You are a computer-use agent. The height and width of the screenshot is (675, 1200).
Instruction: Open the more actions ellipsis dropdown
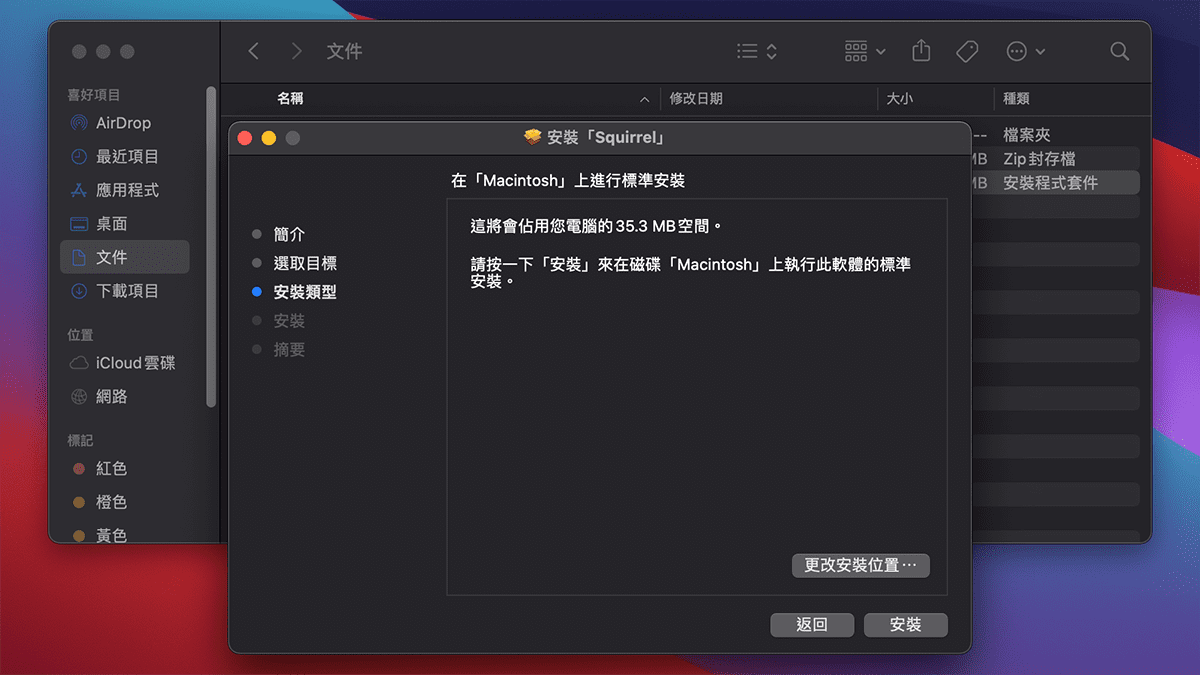(1025, 51)
